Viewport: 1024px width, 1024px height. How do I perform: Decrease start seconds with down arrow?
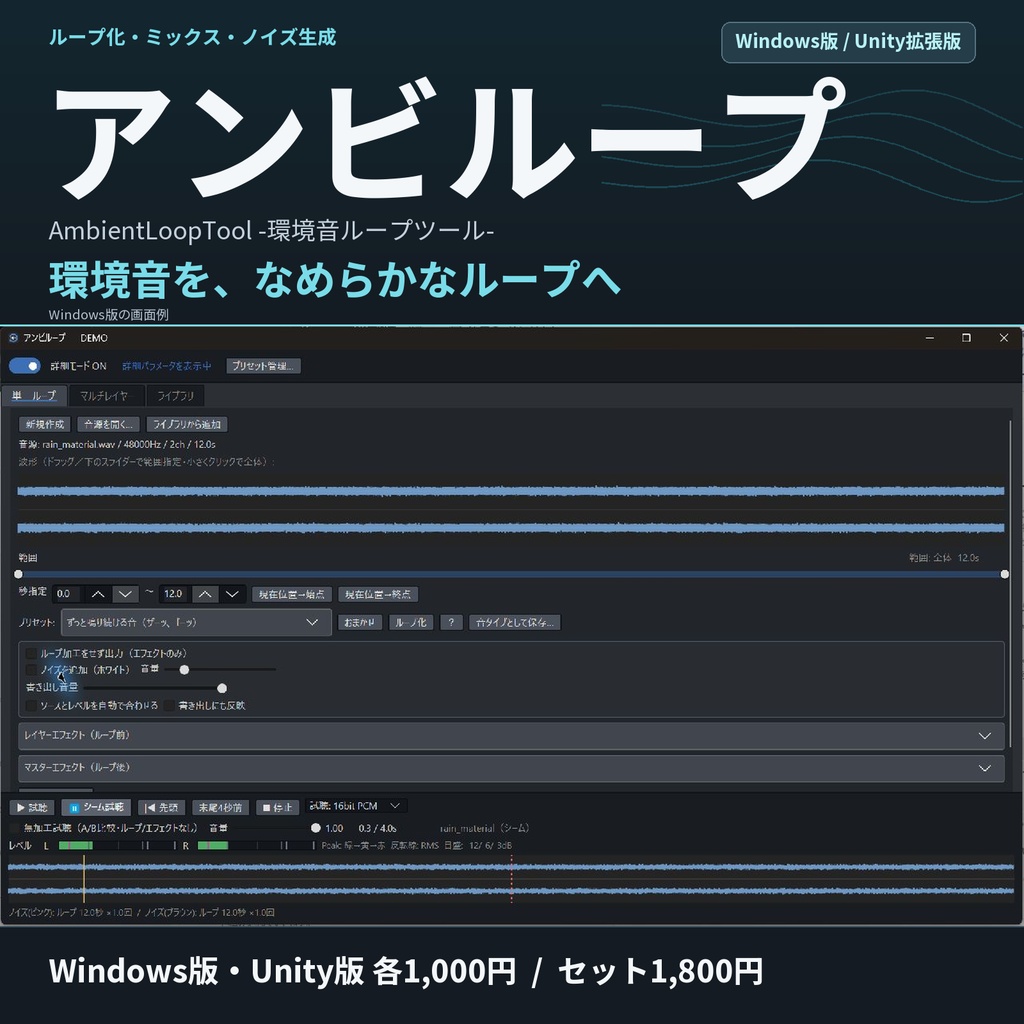point(125,594)
